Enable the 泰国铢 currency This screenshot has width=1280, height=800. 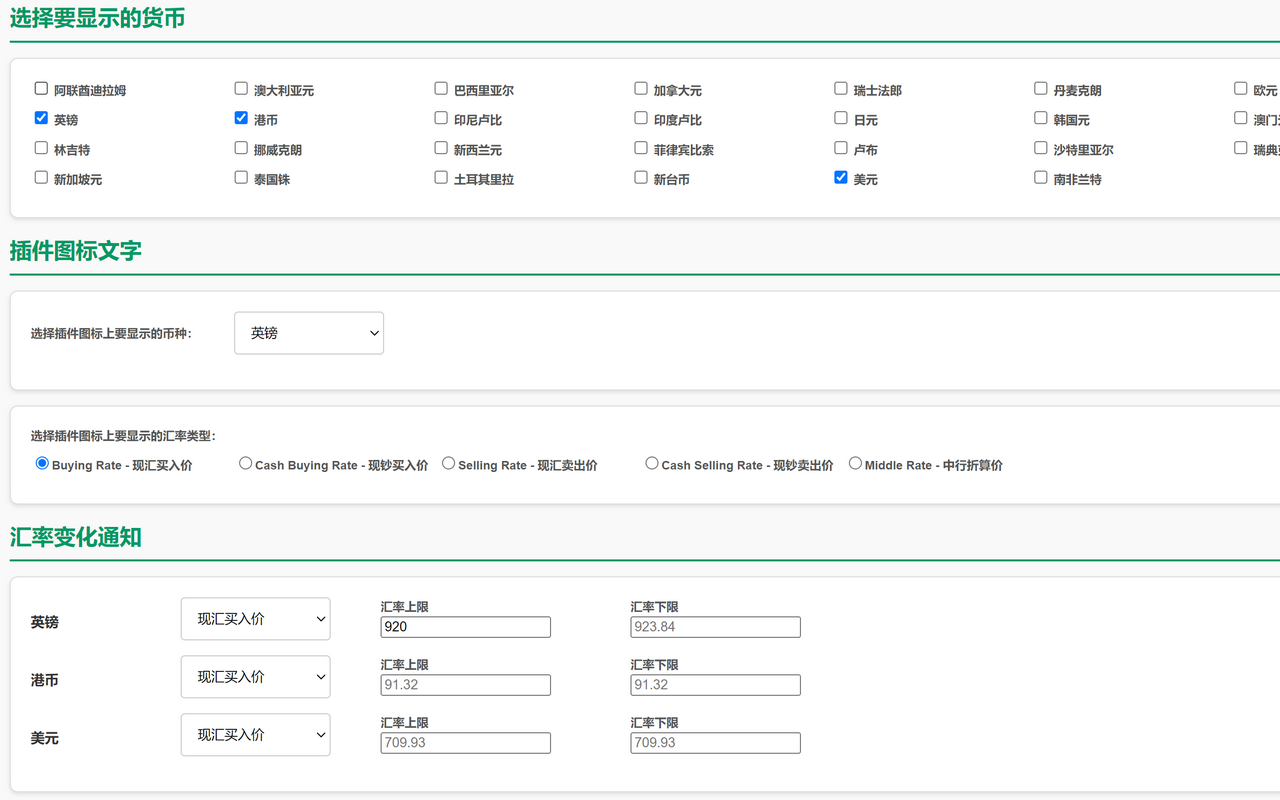[x=240, y=177]
